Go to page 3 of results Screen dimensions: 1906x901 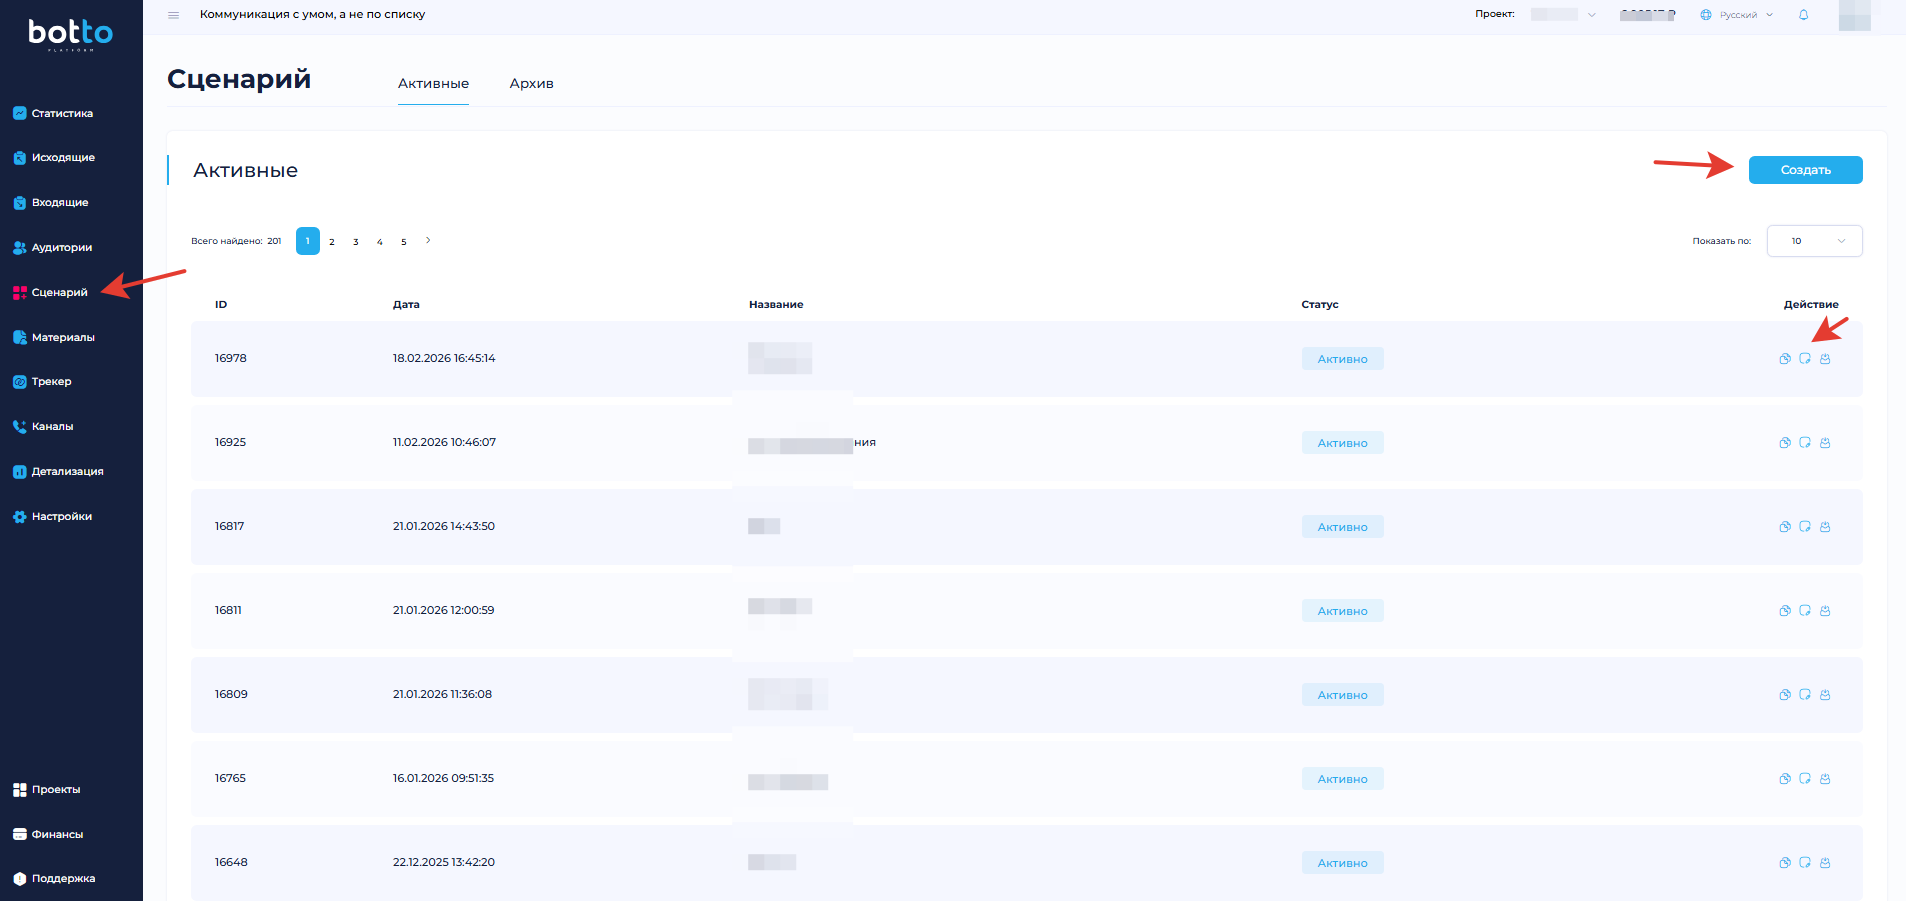click(x=356, y=242)
